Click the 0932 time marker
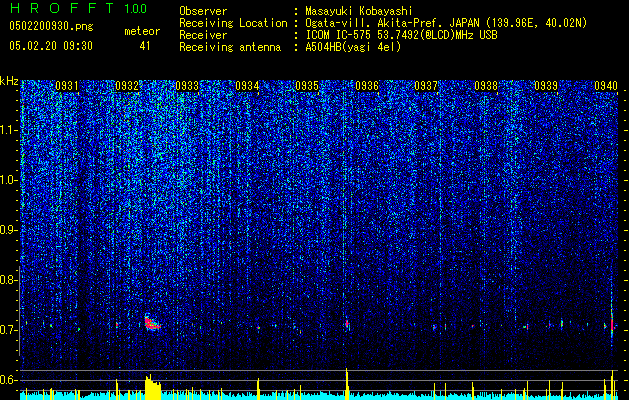The height and width of the screenshot is (400, 629). pyautogui.click(x=127, y=86)
